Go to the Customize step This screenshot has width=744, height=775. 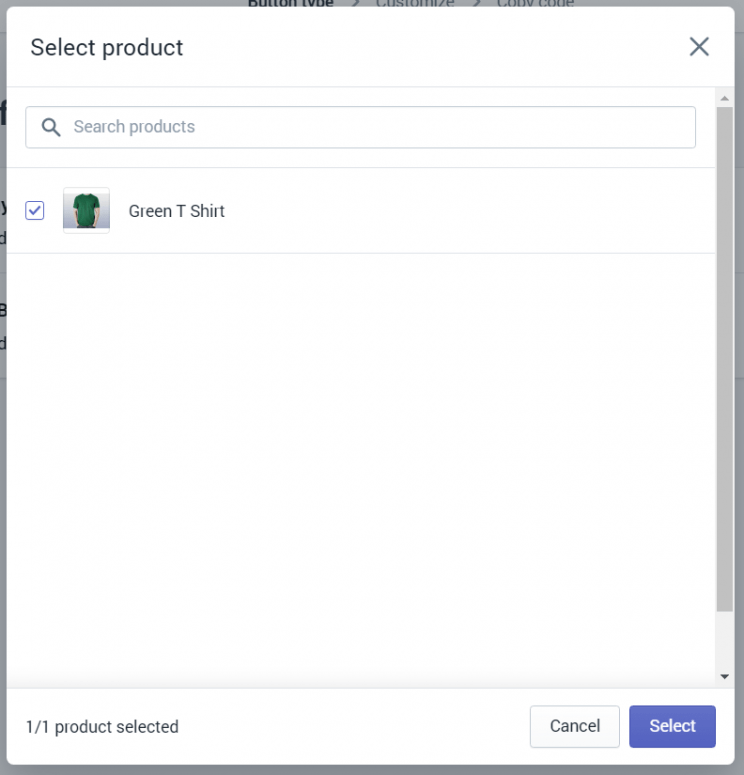coord(415,3)
